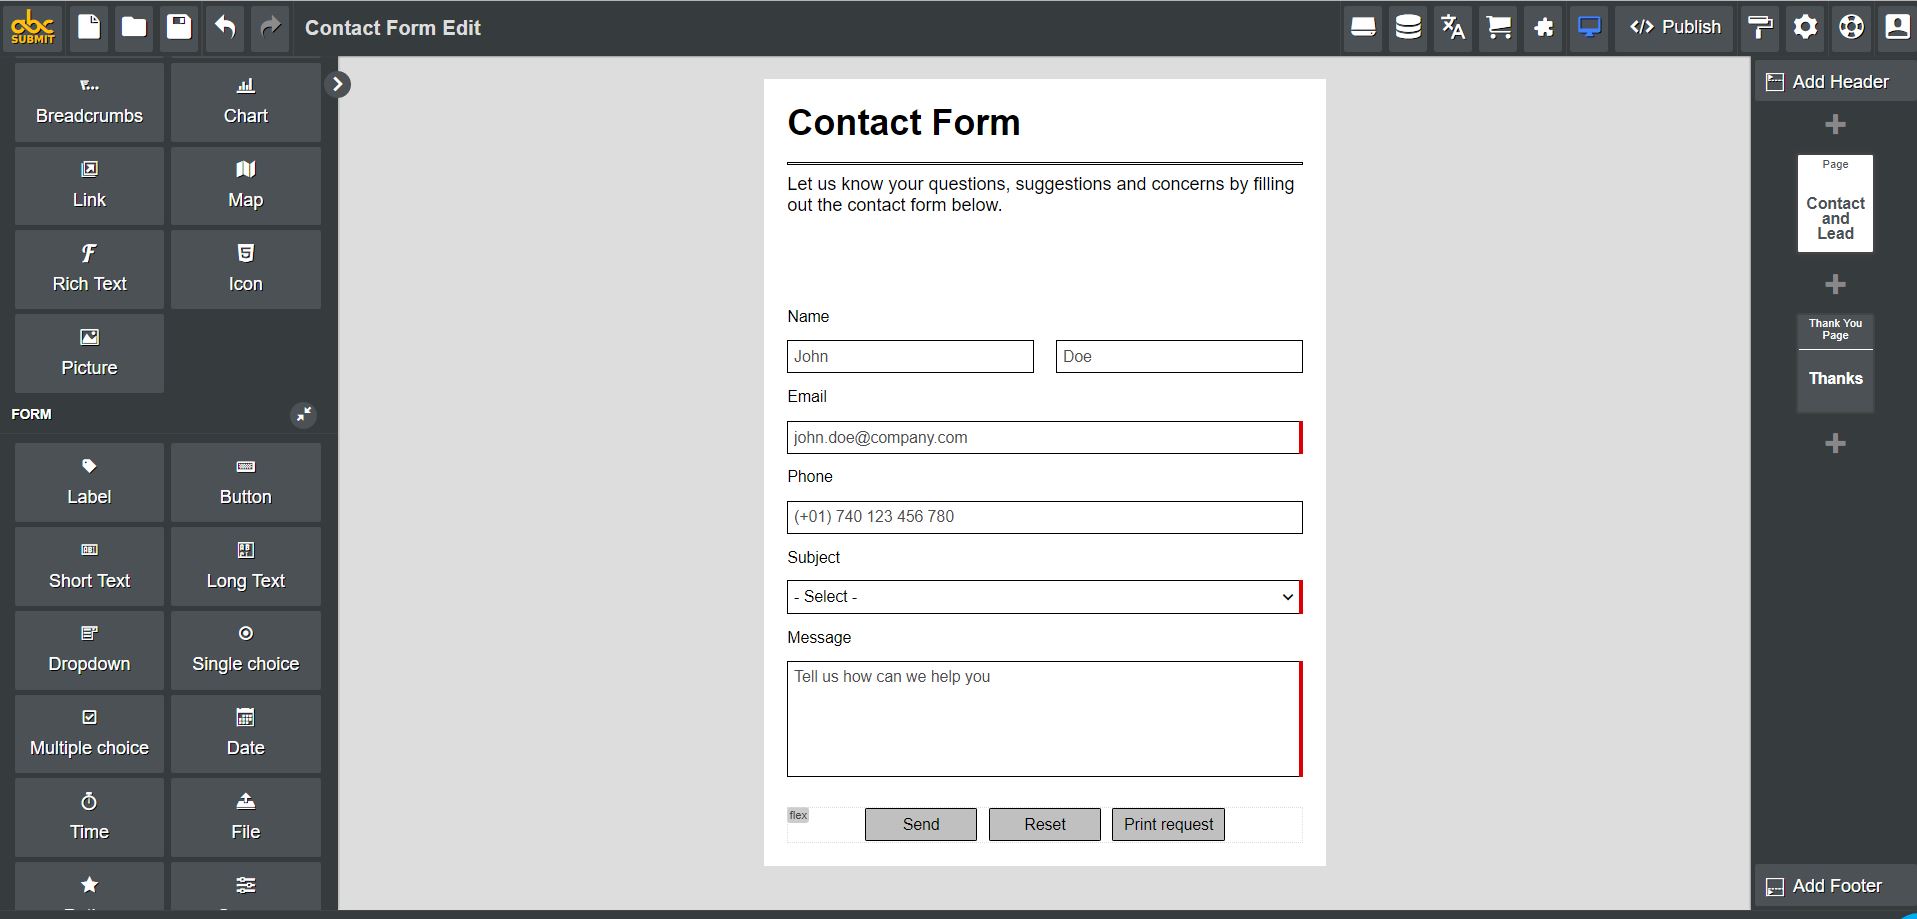Screen dimensions: 1917x919
Task: Redo the last action
Action: pyautogui.click(x=270, y=27)
